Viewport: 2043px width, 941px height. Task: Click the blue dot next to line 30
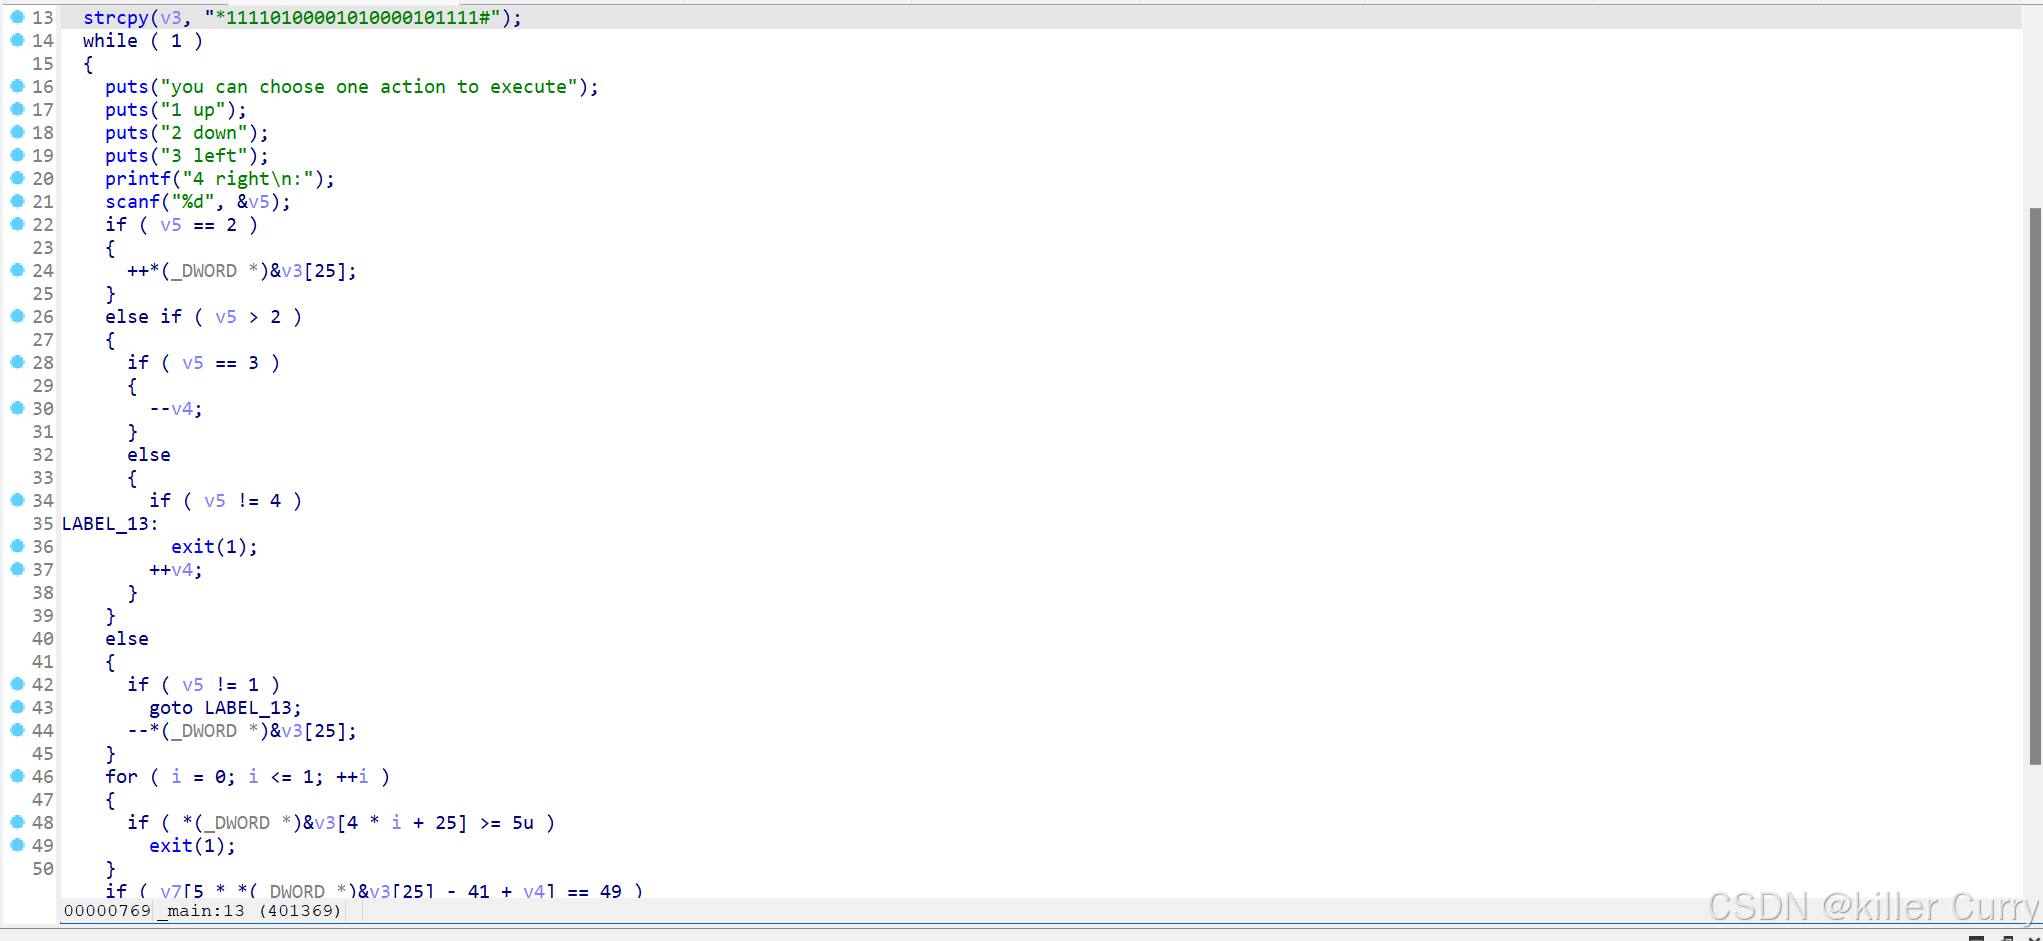18,408
